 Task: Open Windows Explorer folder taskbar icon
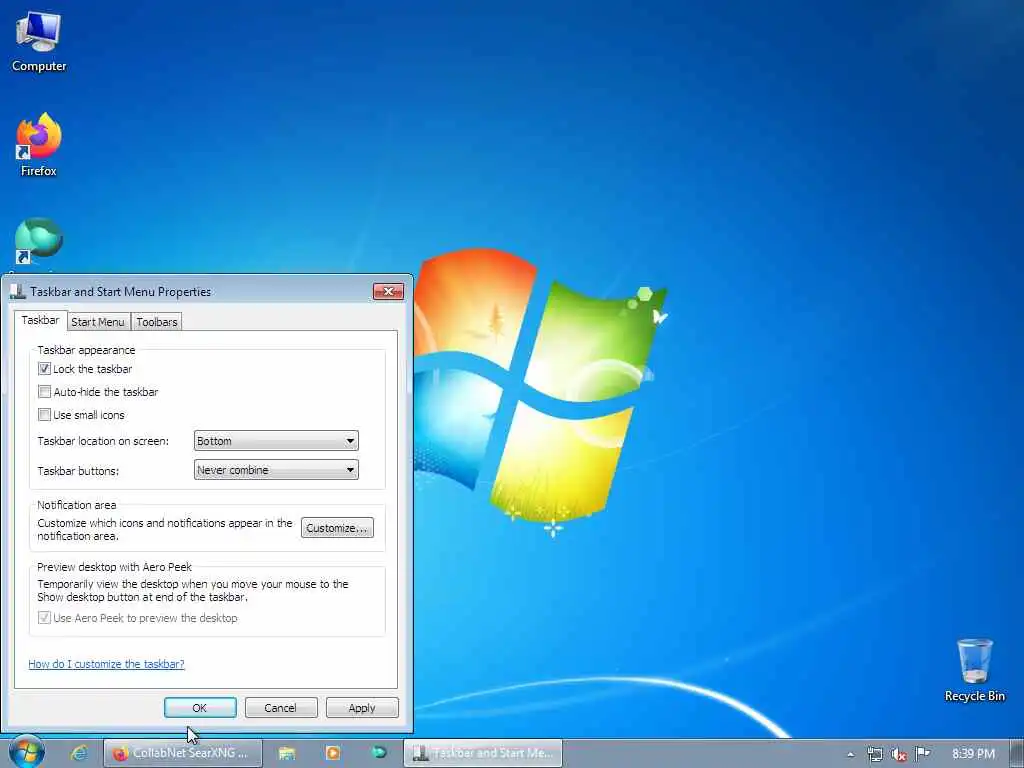click(x=287, y=753)
